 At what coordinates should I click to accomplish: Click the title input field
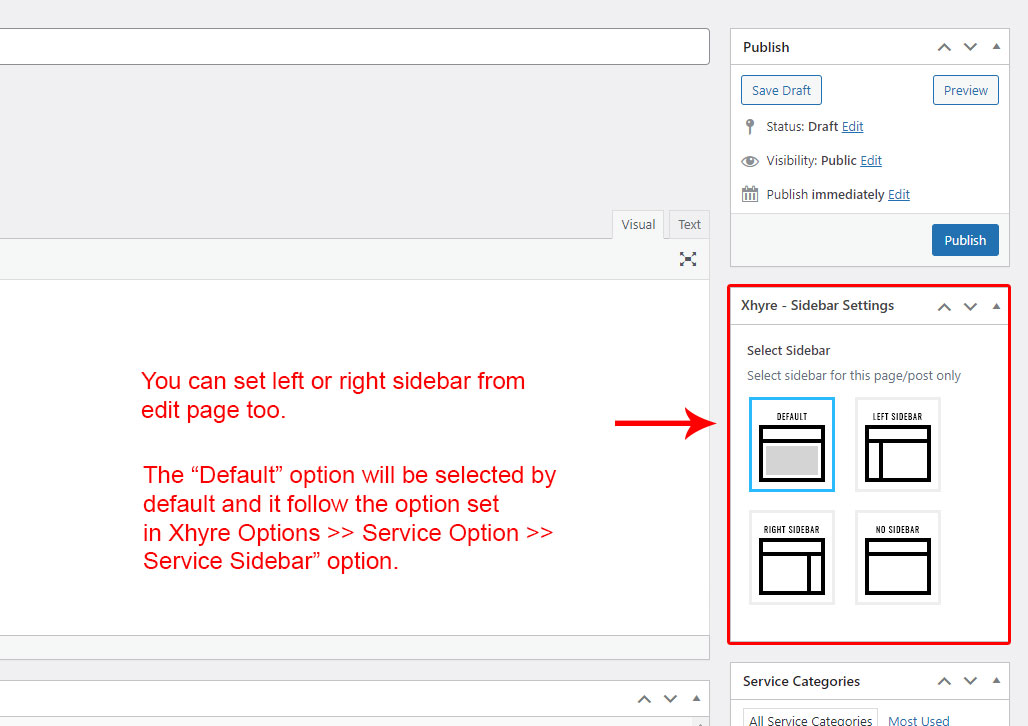pos(350,47)
